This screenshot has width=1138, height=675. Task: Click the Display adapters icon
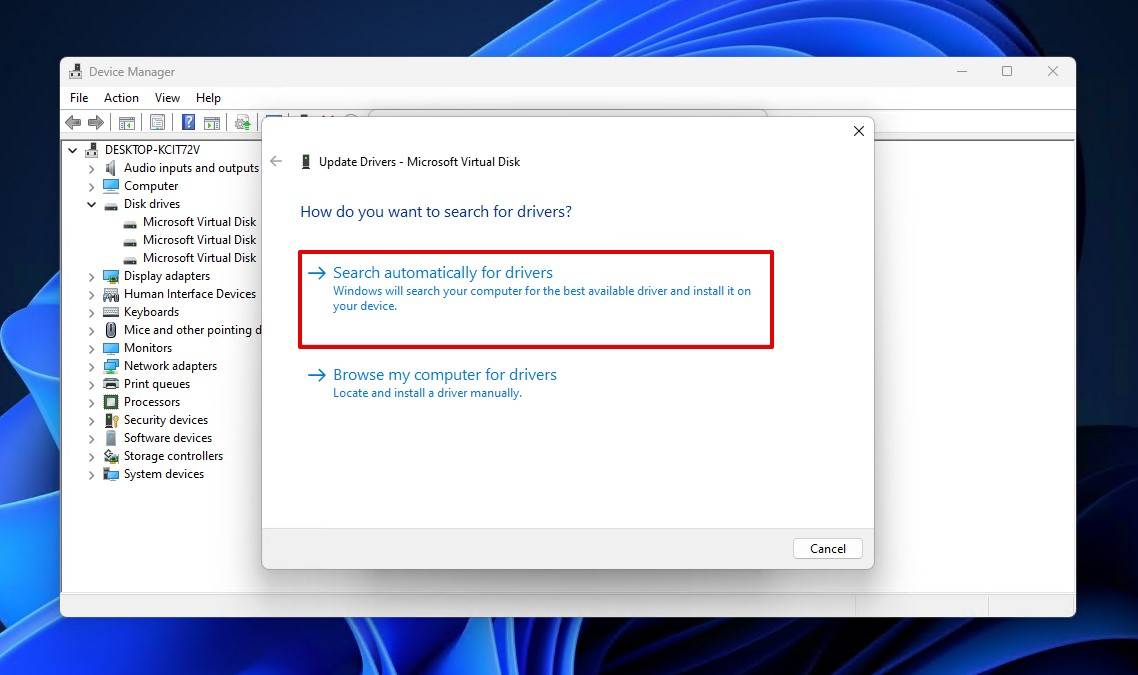coord(111,276)
